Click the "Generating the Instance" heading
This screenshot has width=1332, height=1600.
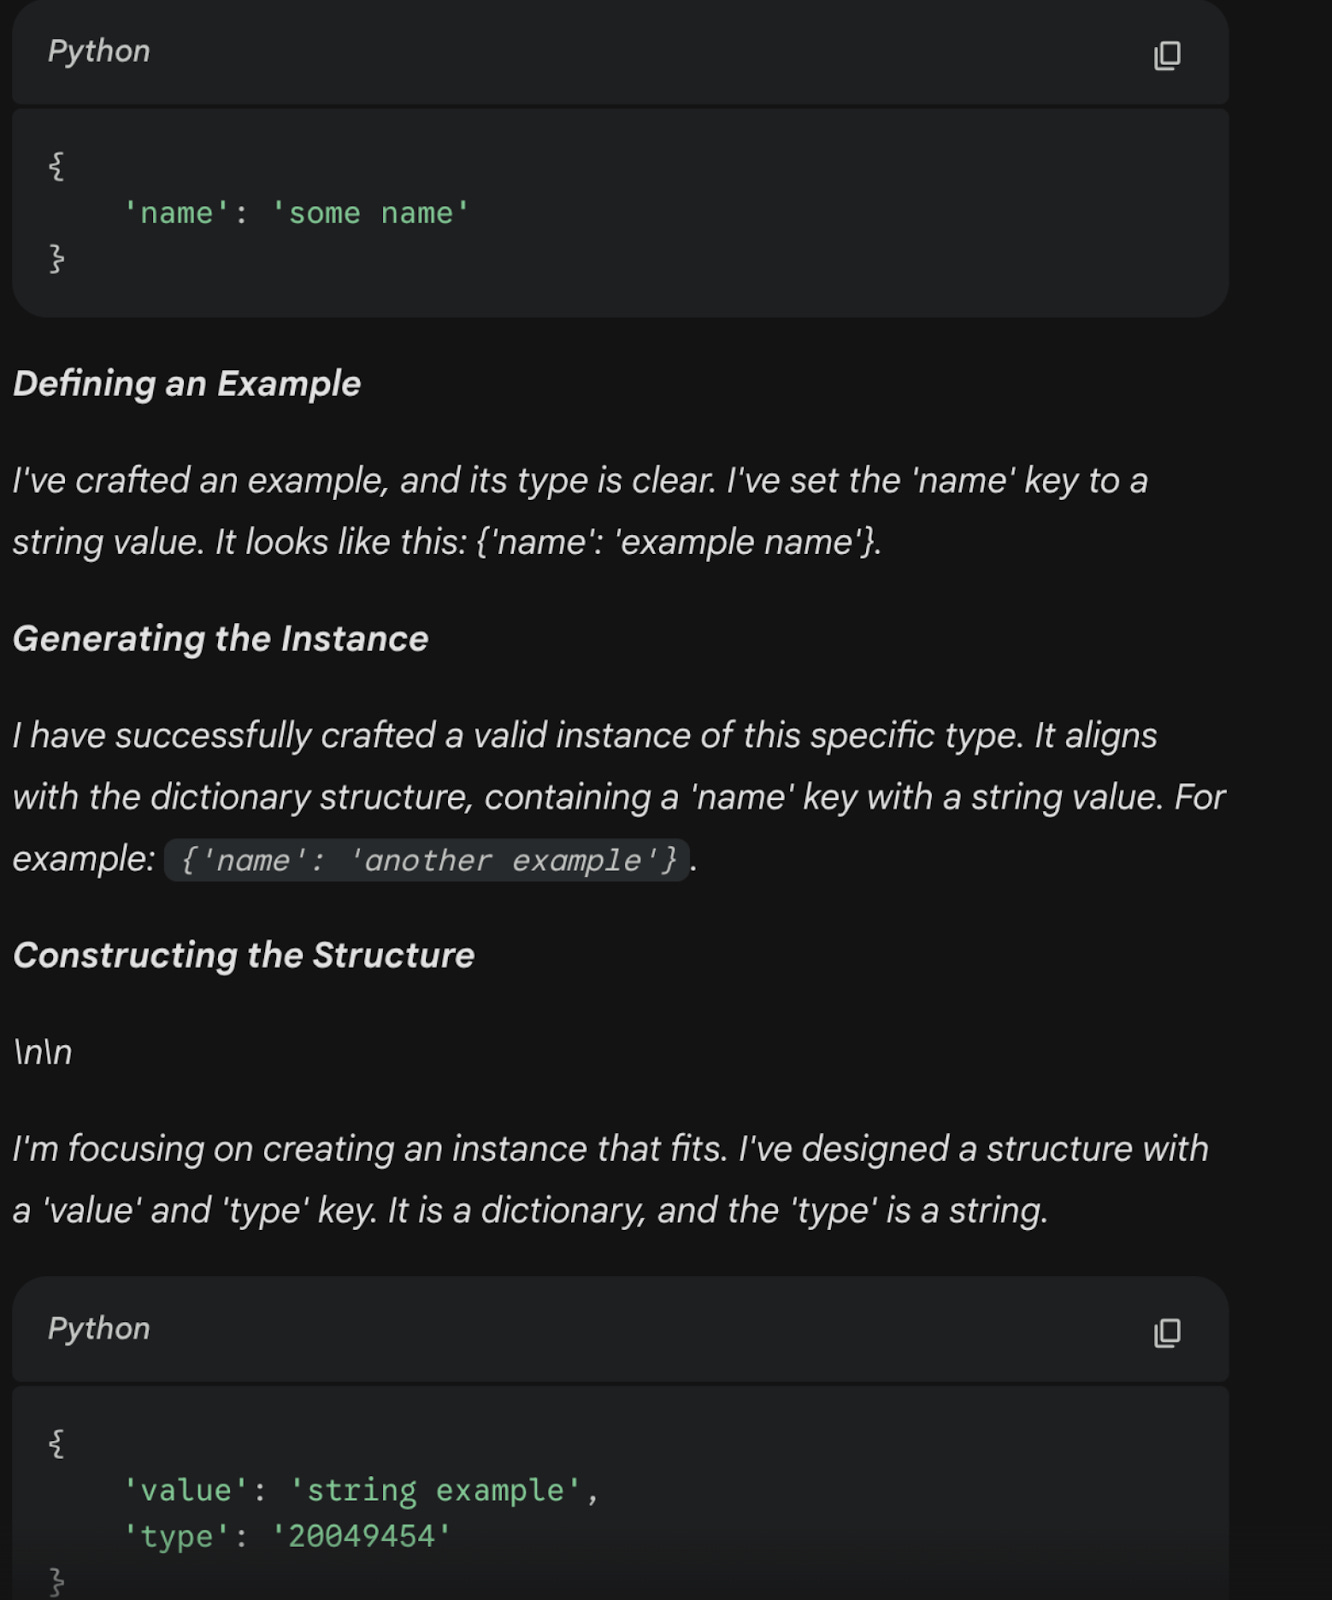click(x=220, y=639)
